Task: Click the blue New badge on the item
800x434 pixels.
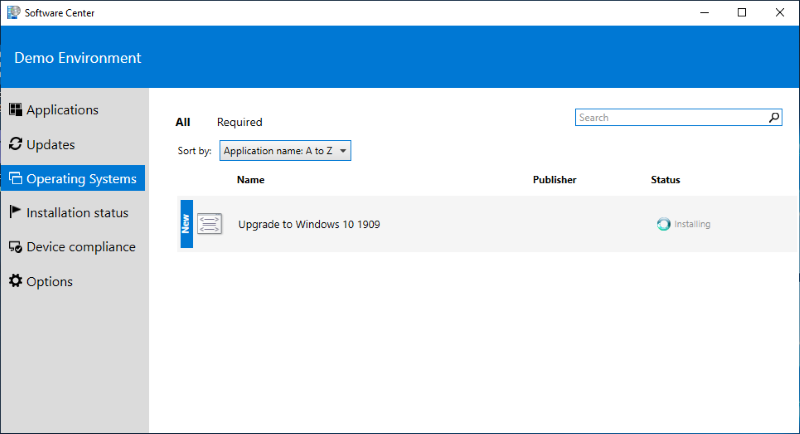Action: pos(185,224)
